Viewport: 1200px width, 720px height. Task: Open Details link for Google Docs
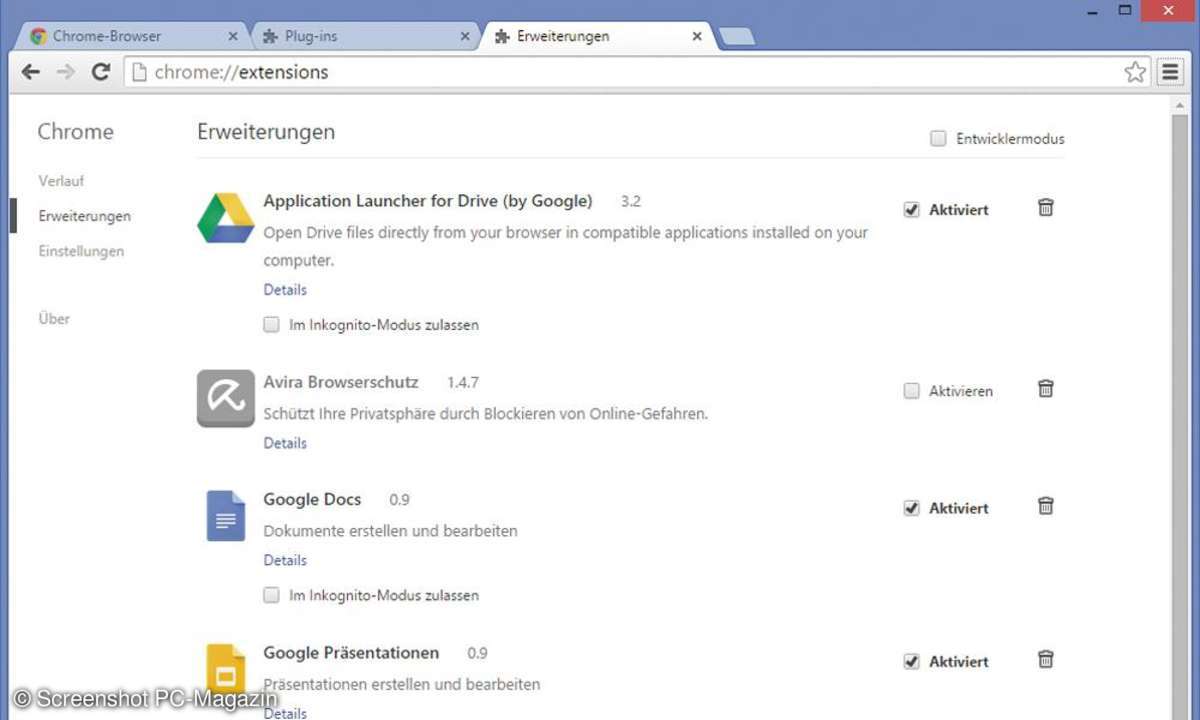point(285,560)
